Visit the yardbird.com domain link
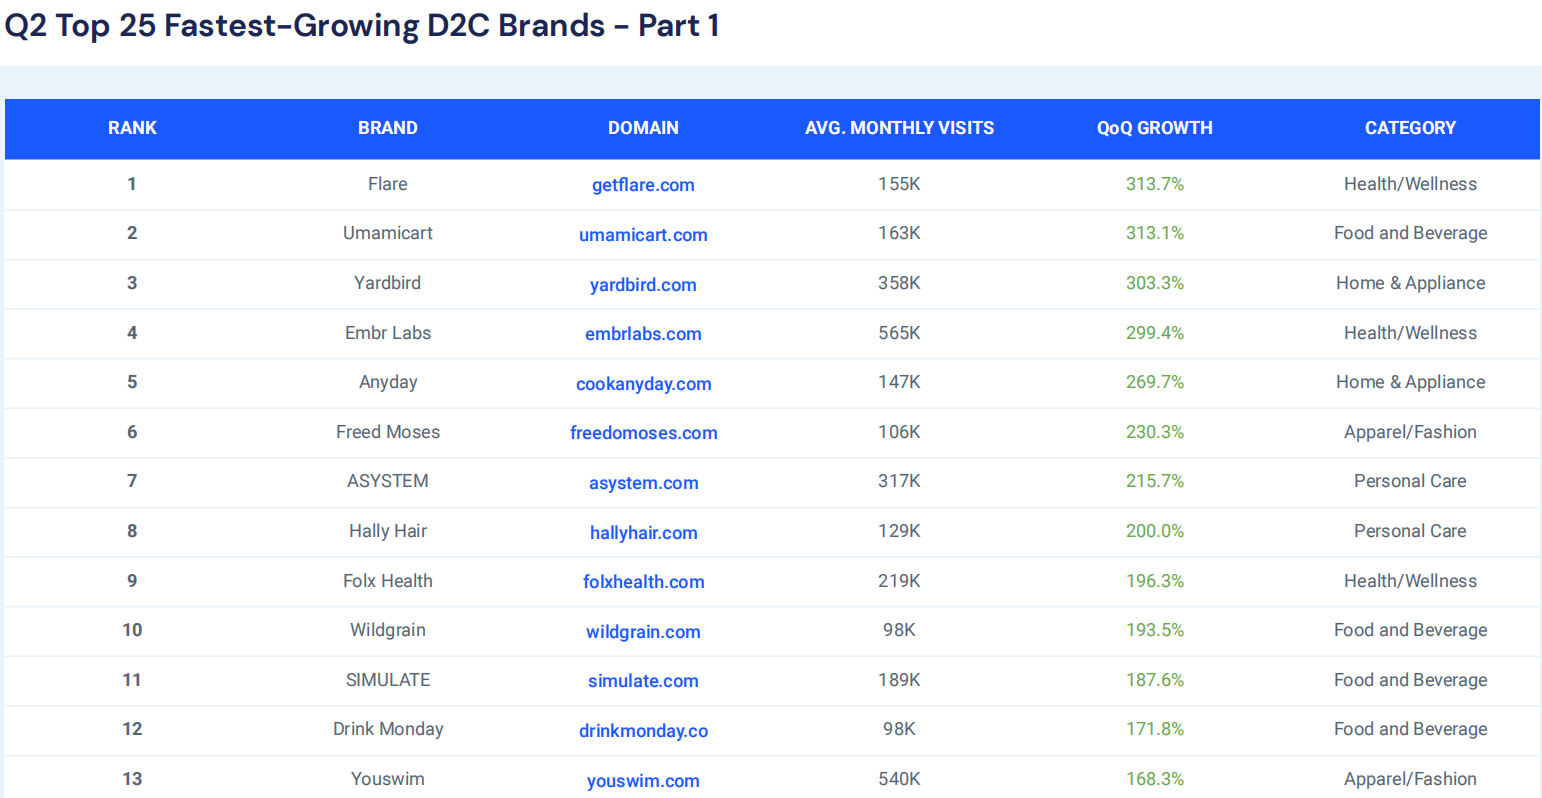 tap(643, 285)
